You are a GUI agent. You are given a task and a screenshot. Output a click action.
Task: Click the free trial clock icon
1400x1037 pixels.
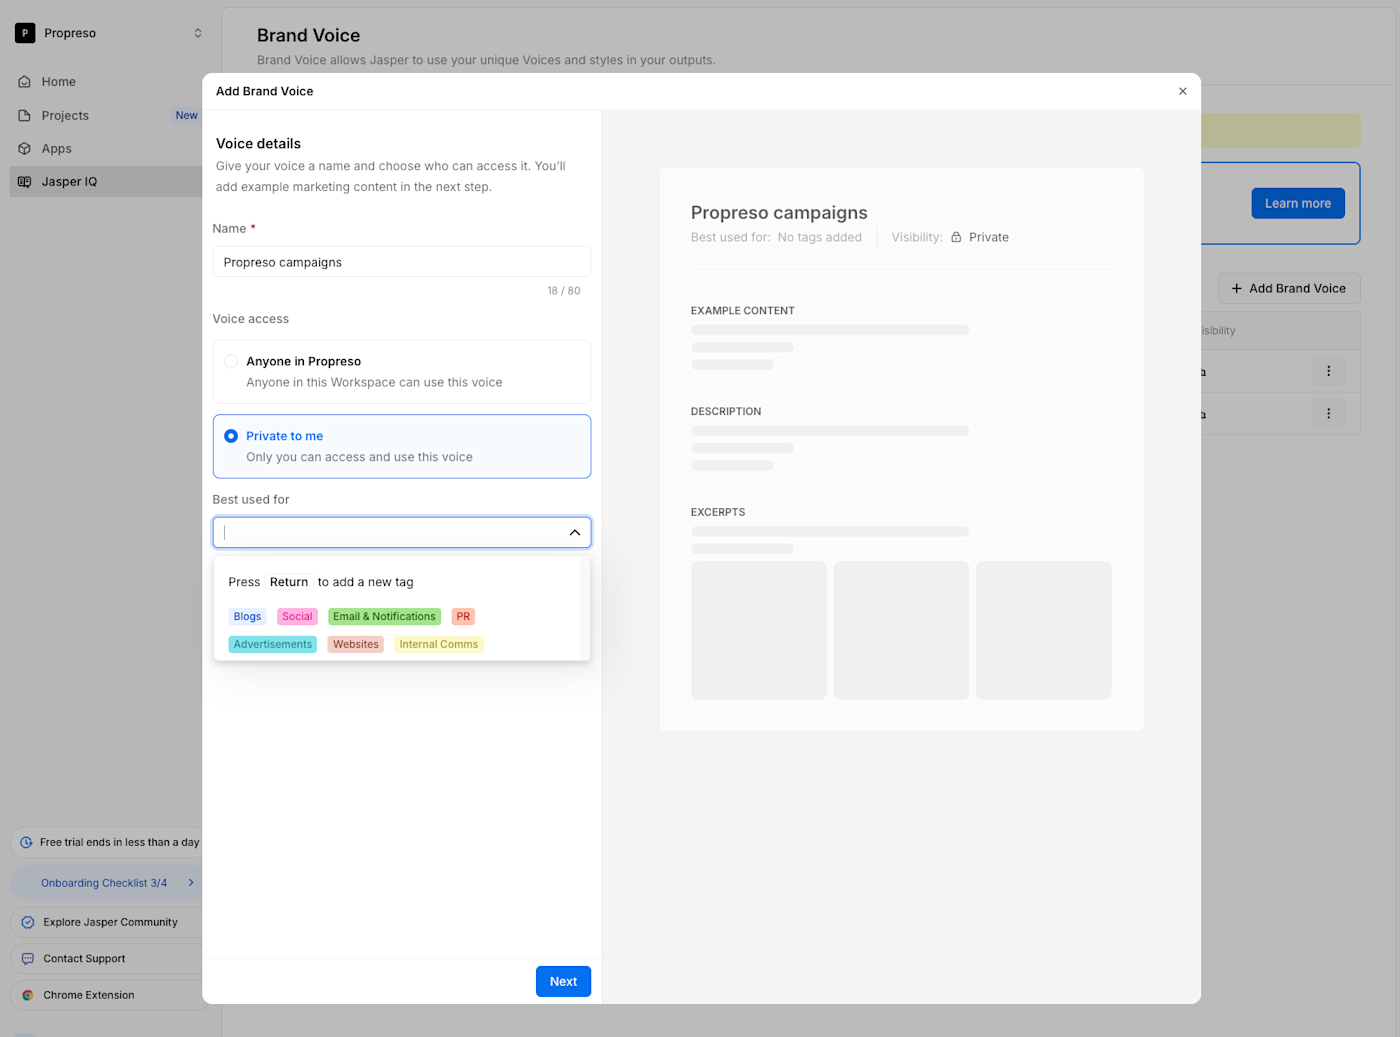pyautogui.click(x=27, y=842)
